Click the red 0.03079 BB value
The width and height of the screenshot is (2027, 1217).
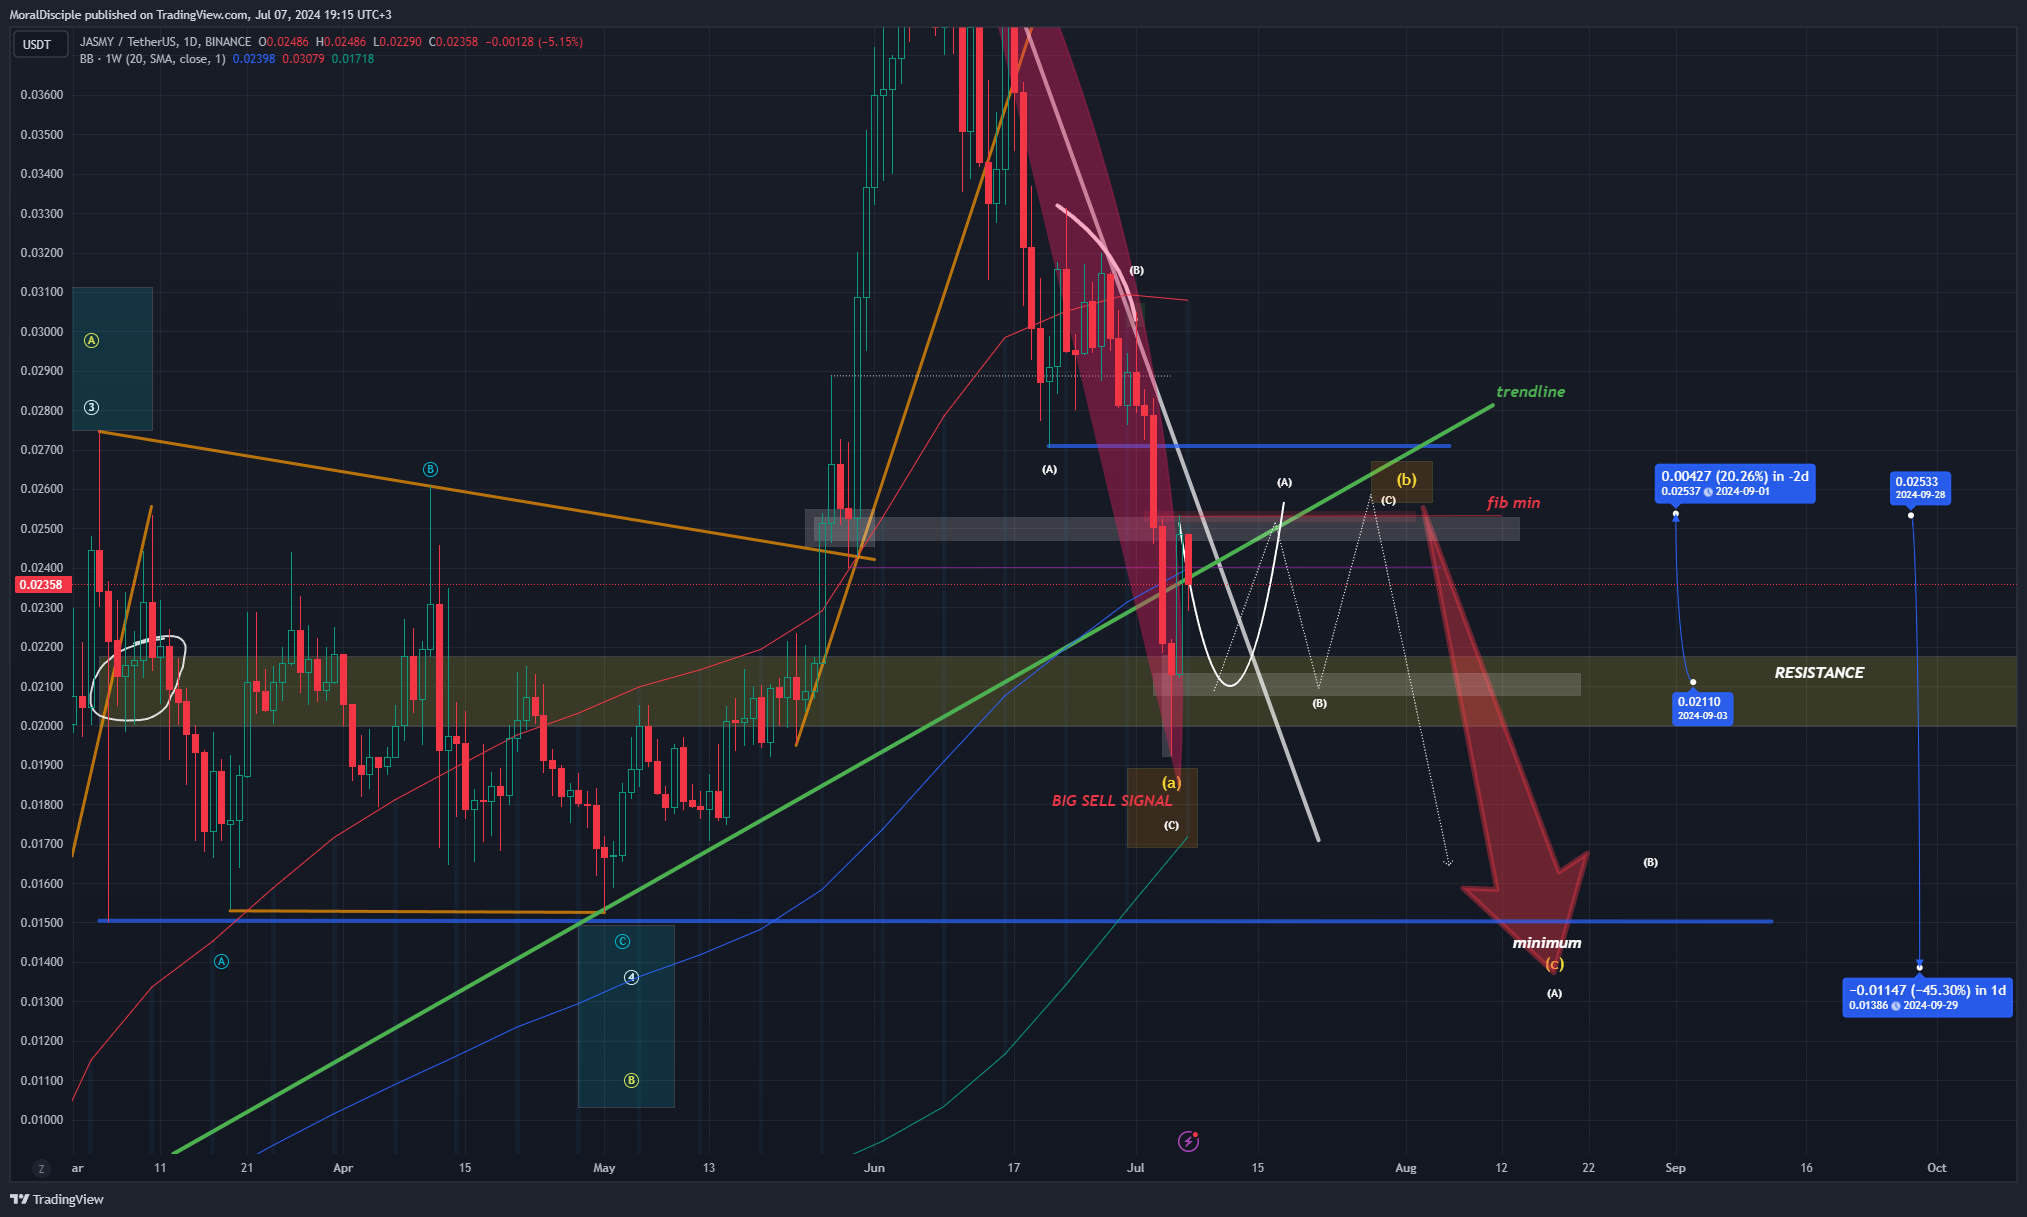303,59
